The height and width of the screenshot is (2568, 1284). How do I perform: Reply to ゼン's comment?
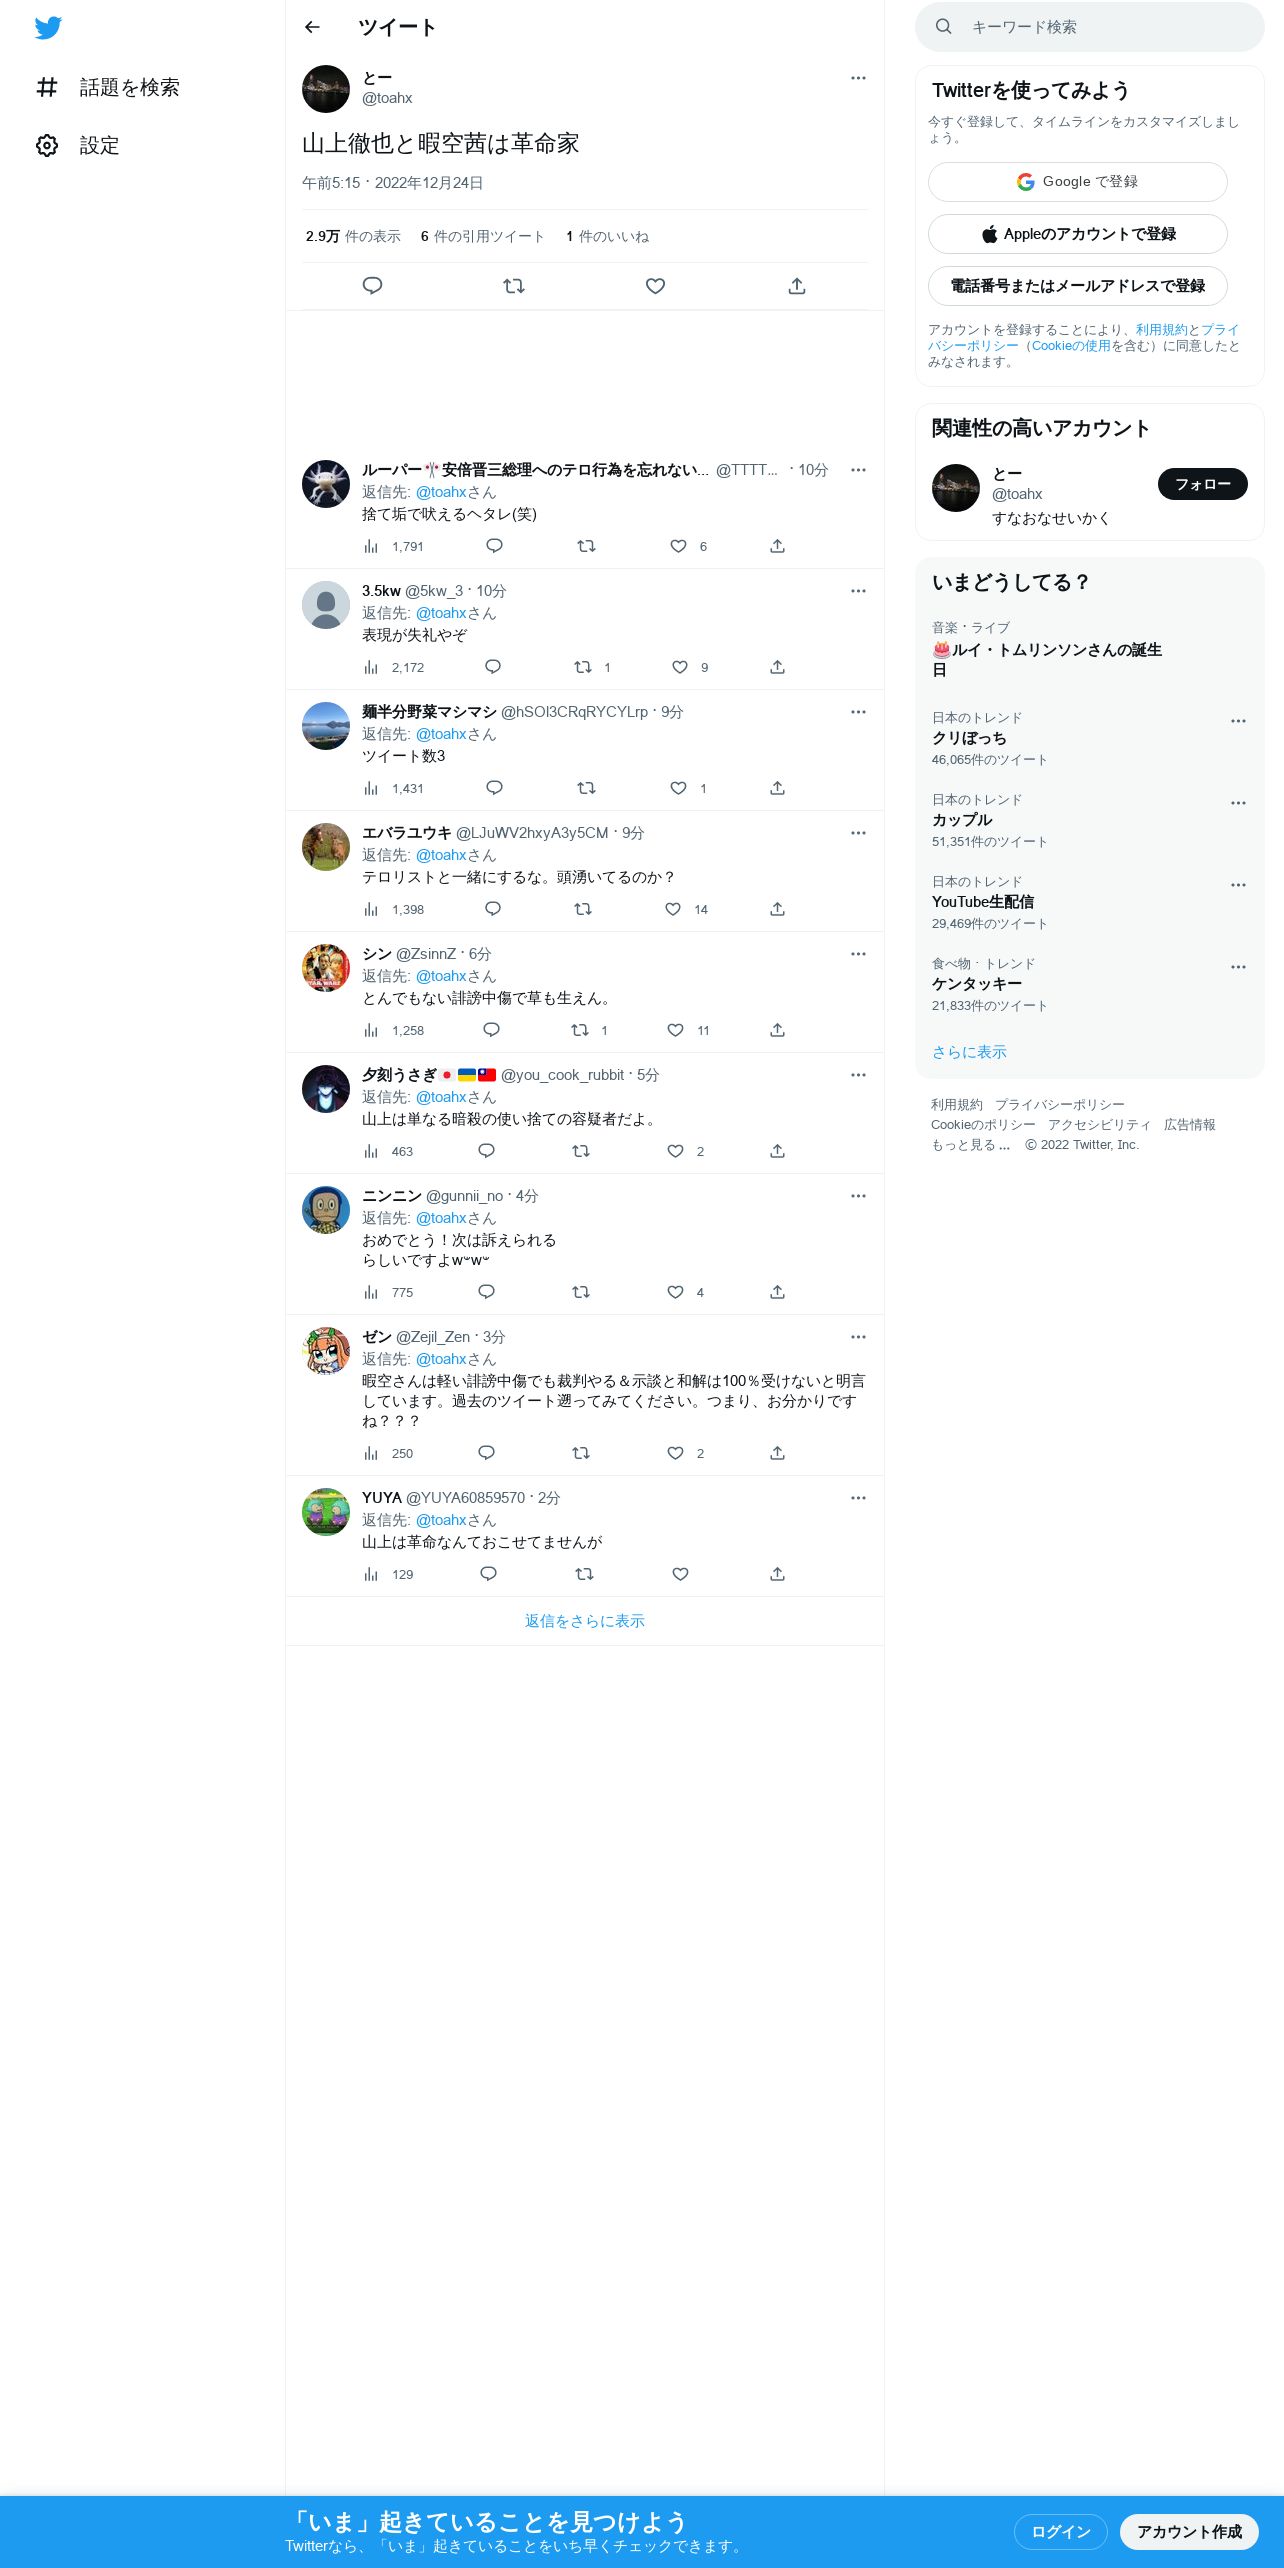pos(486,1453)
